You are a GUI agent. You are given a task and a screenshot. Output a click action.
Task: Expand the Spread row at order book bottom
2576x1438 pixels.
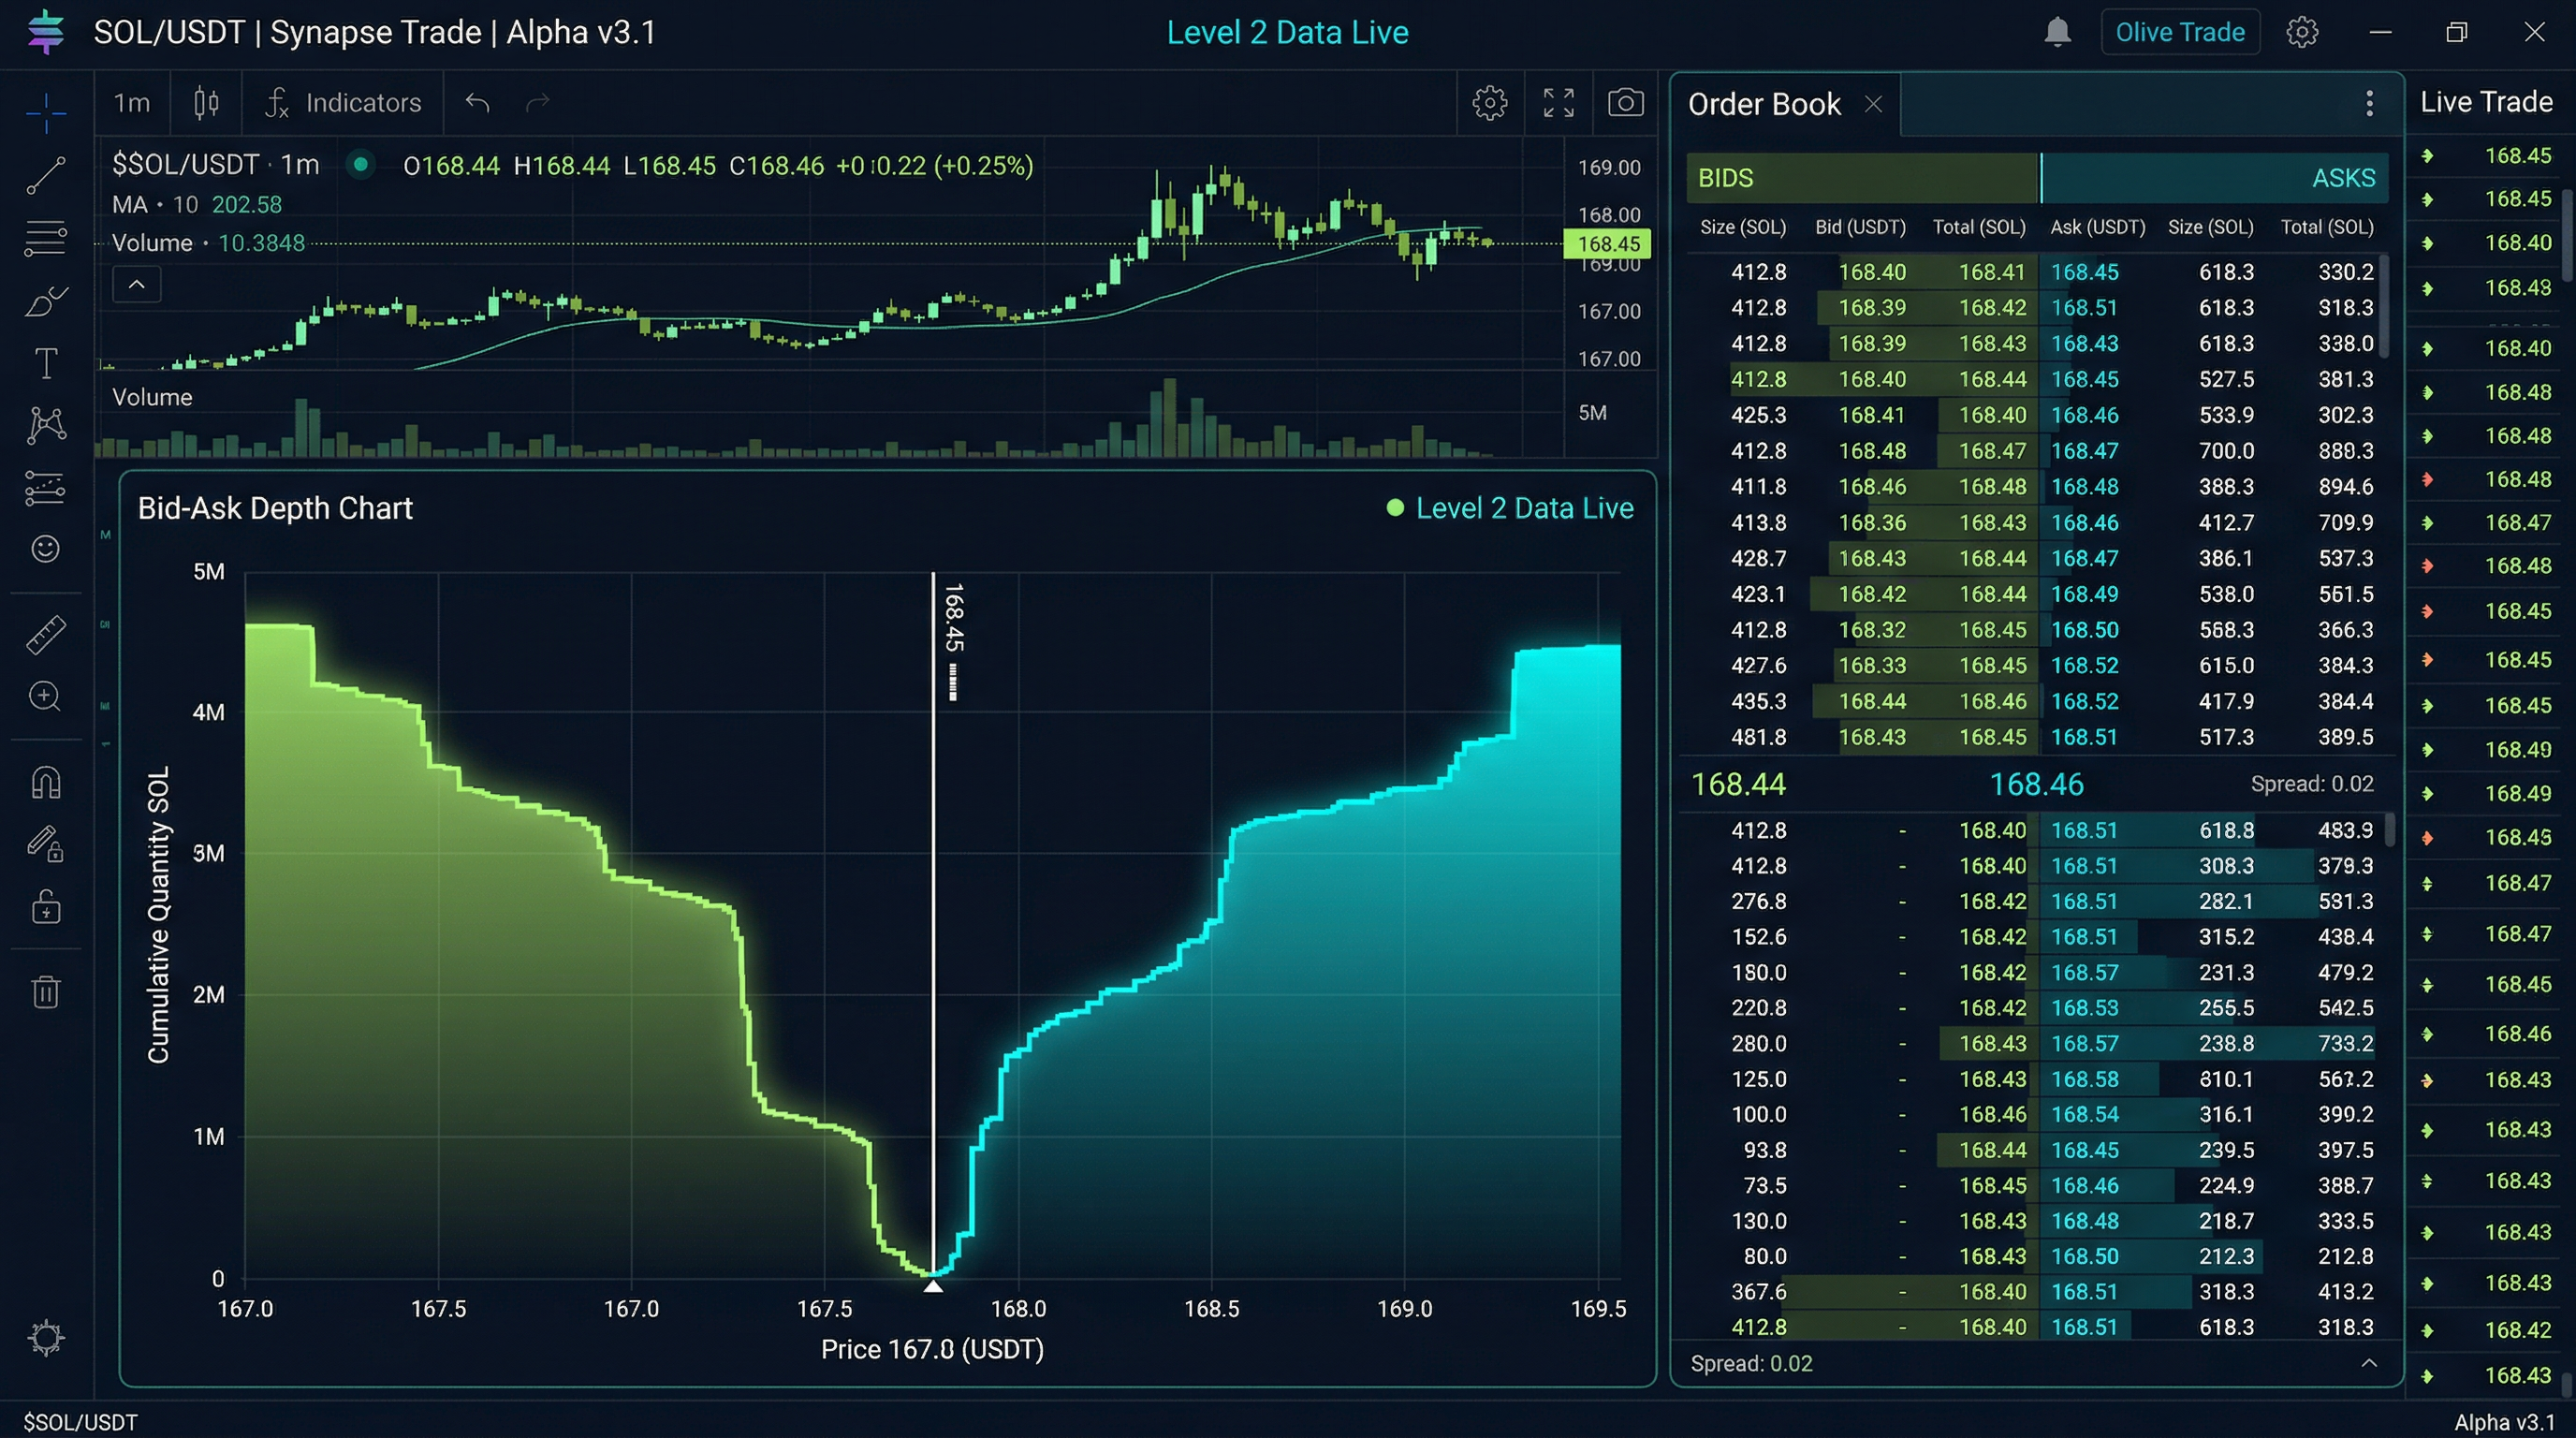pos(2368,1362)
